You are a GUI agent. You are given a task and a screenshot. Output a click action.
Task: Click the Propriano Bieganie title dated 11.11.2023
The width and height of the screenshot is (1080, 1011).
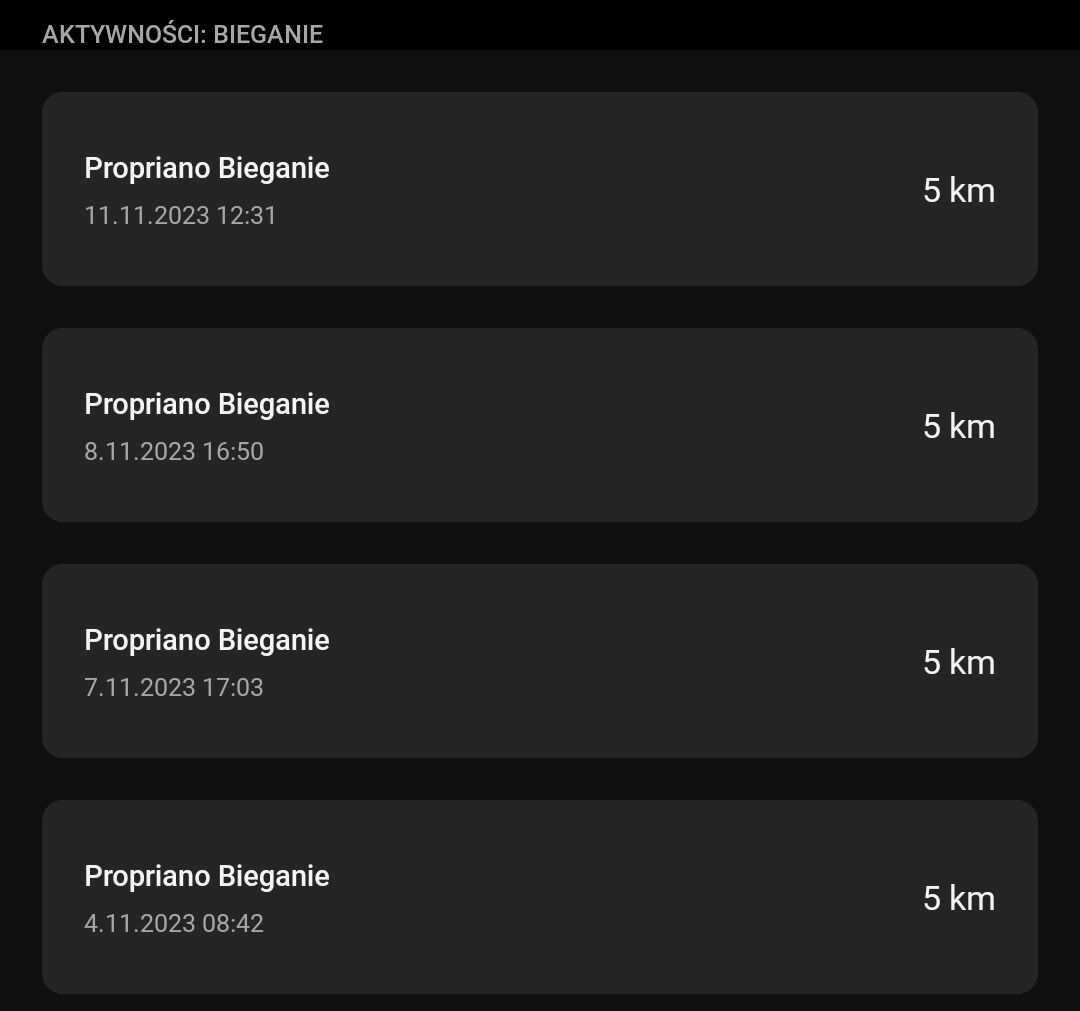[207, 168]
